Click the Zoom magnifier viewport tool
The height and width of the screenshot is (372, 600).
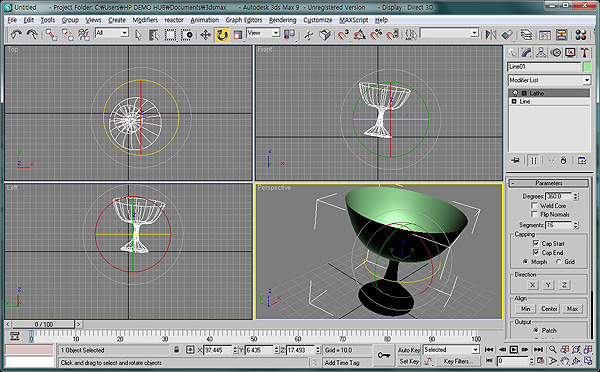553,349
